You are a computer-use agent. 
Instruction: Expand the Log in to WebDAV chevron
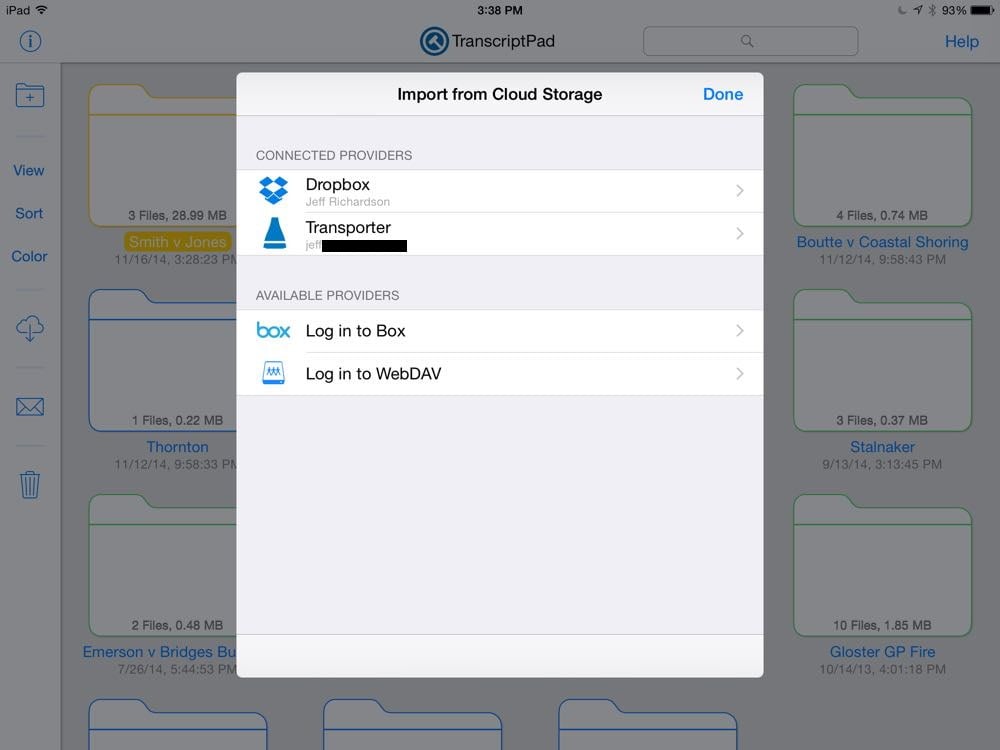pyautogui.click(x=740, y=374)
